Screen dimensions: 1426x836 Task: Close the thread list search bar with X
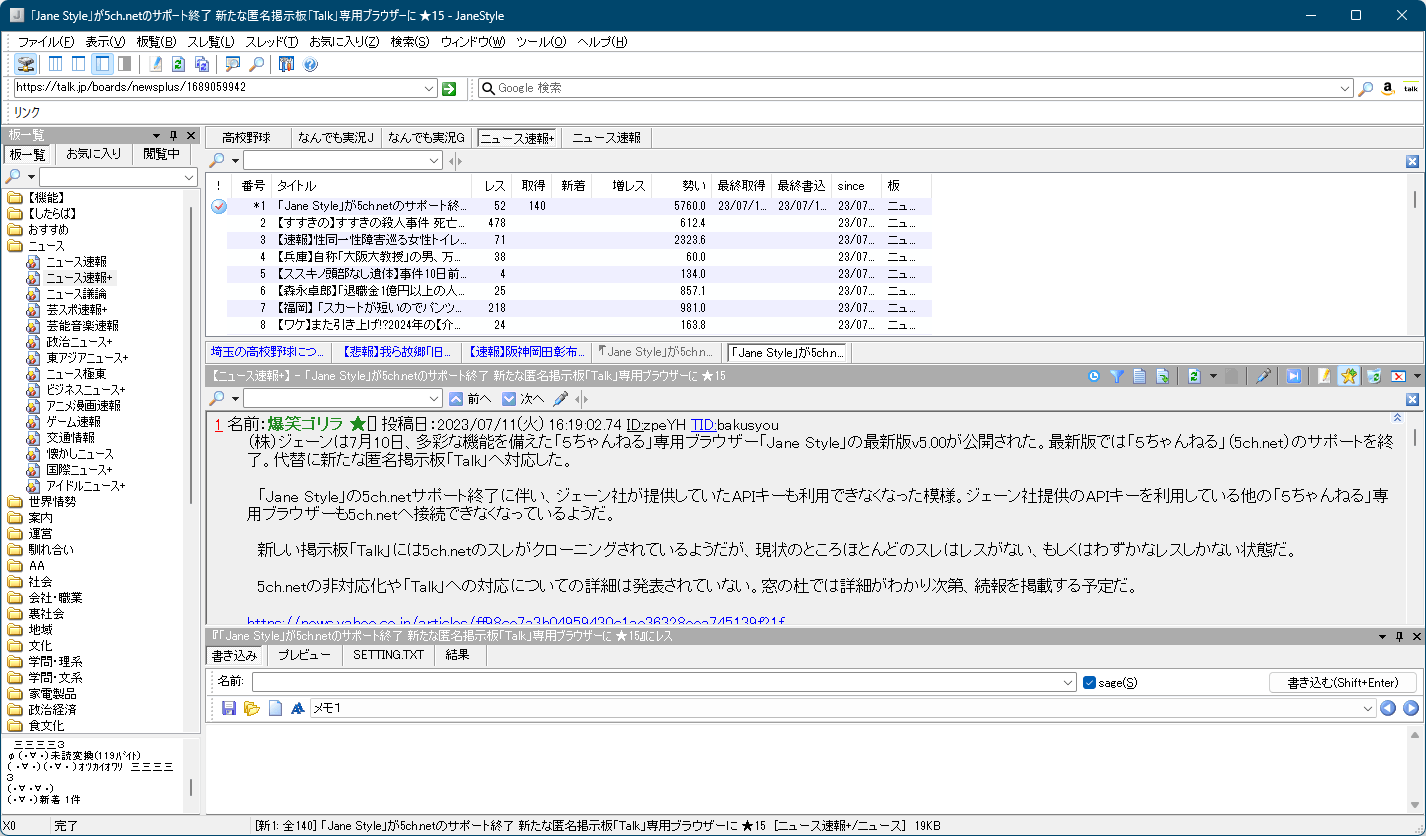pos(1413,161)
